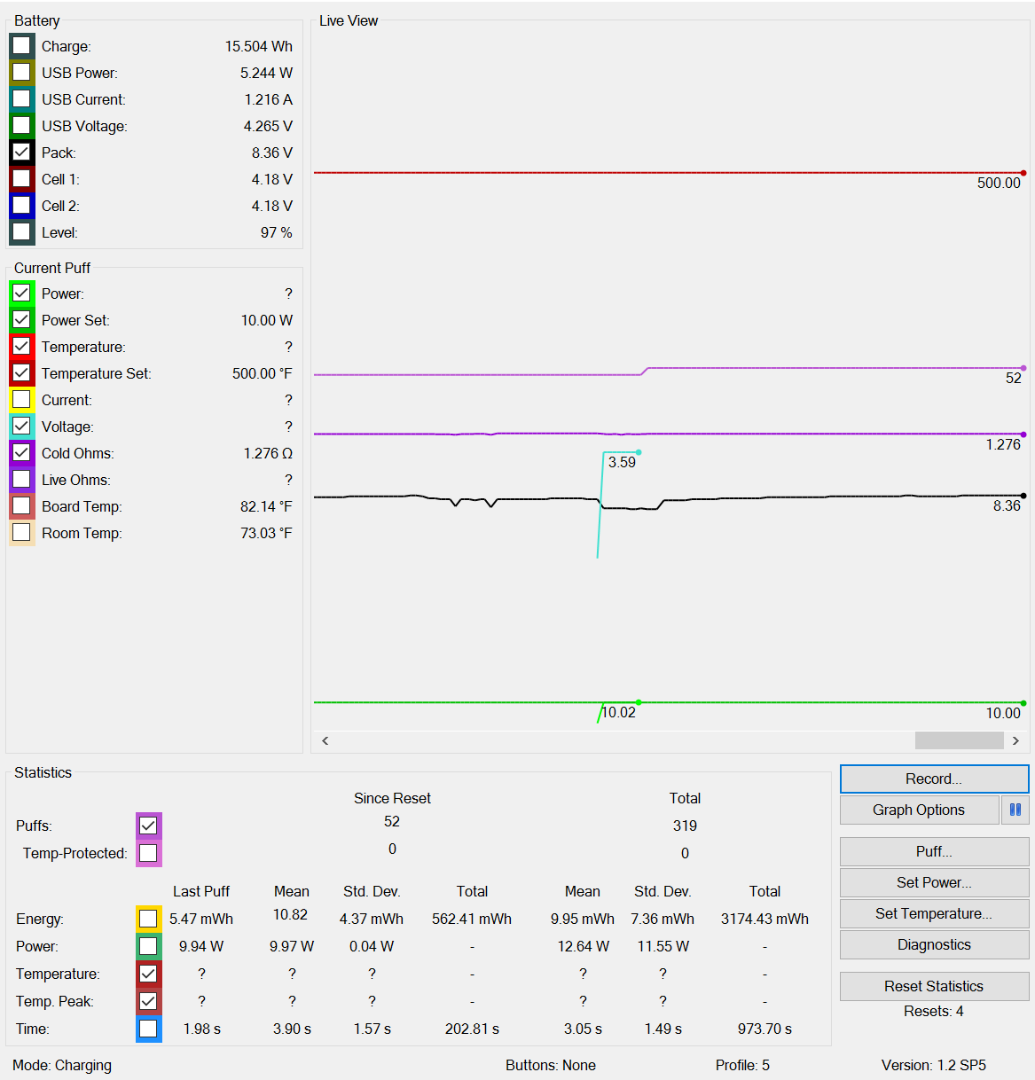Open Graph Options

pos(919,810)
